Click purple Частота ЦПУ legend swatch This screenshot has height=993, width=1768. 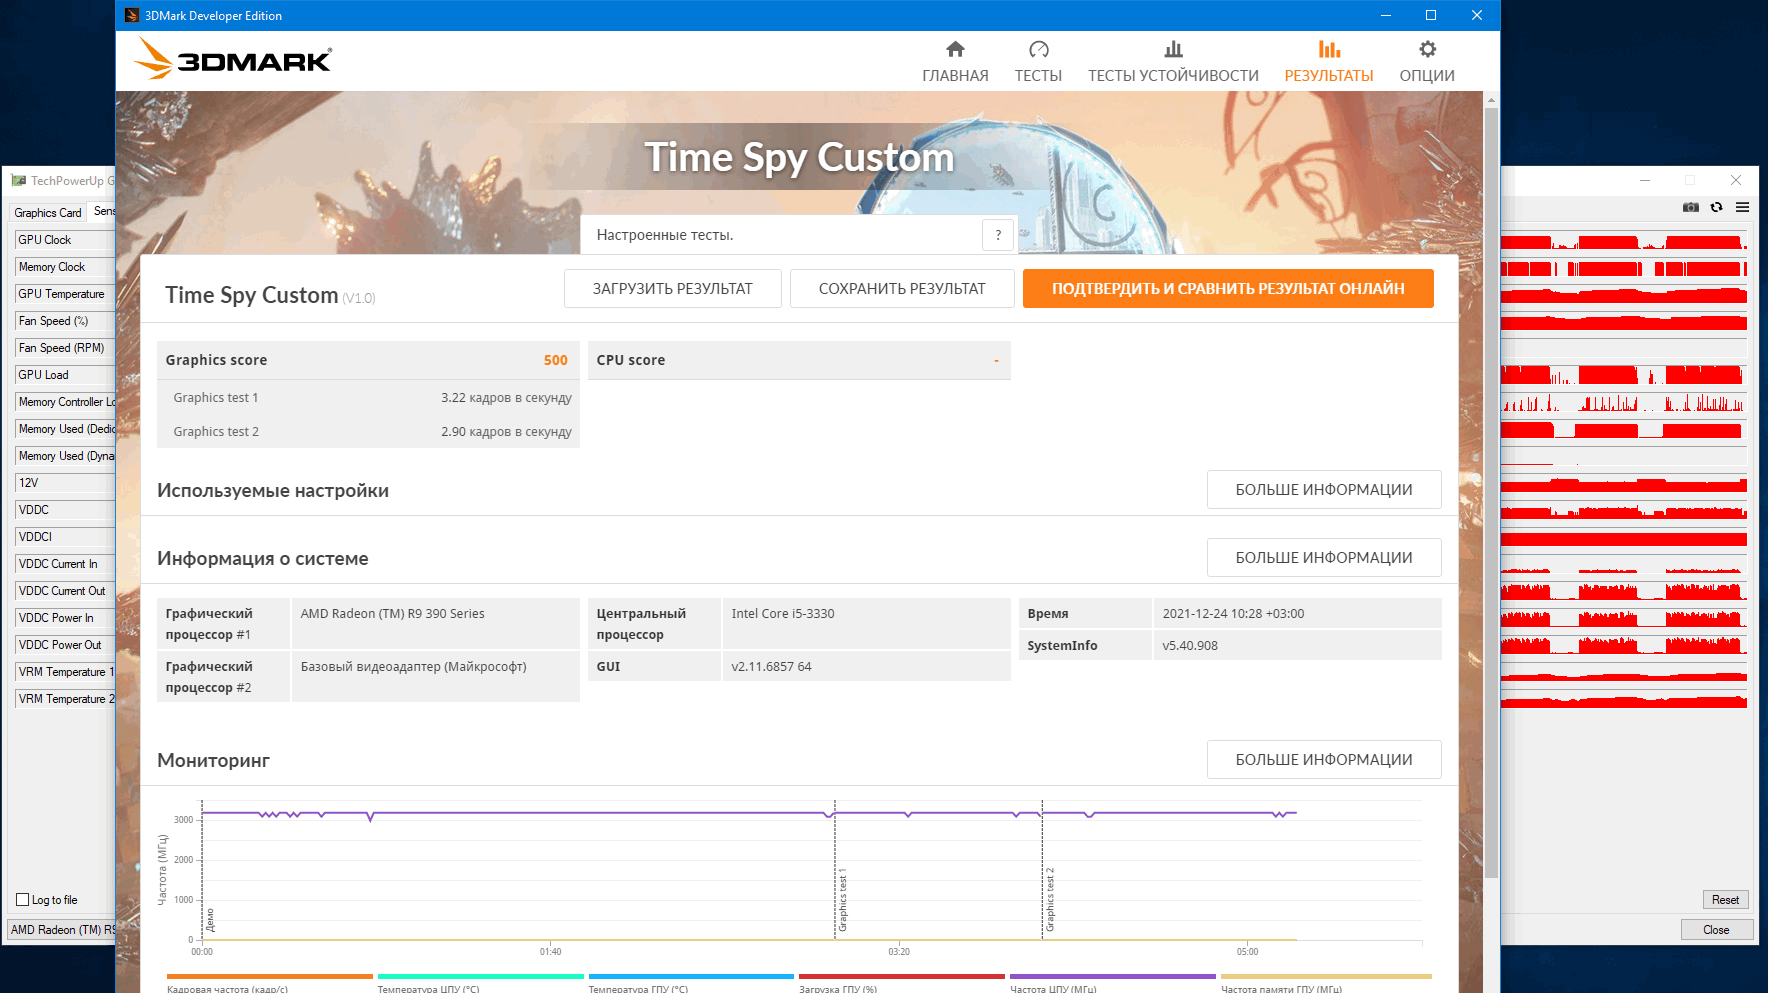point(1113,977)
